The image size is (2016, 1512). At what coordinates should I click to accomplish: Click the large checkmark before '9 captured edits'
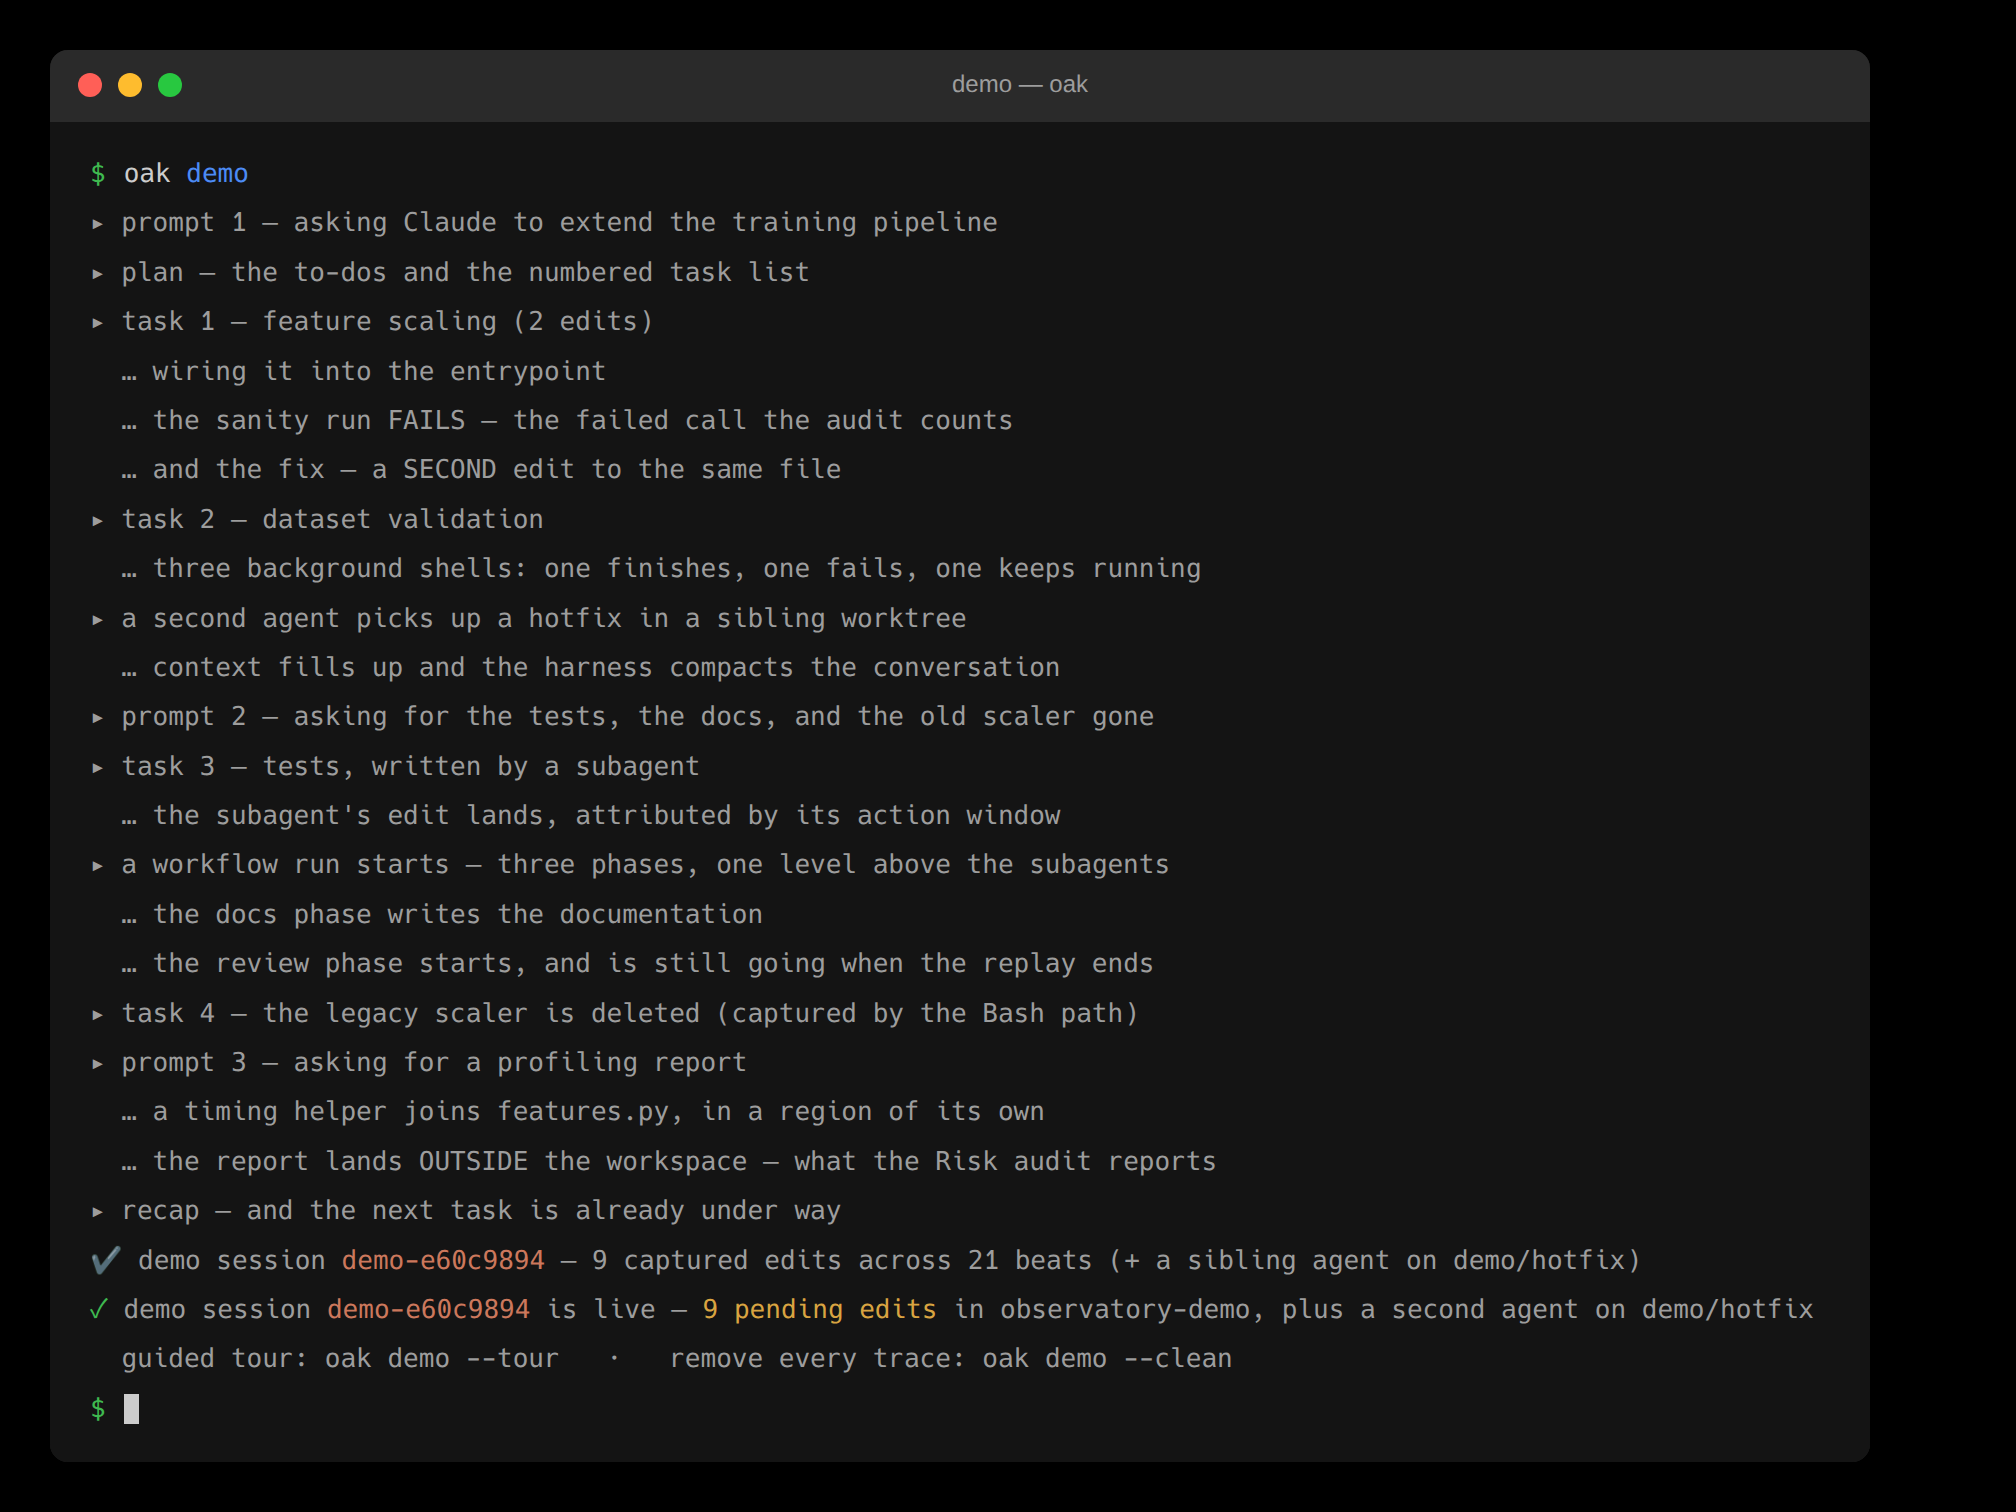106,1260
